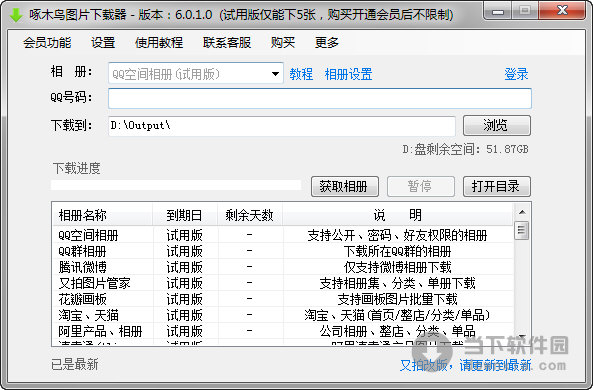Select the QQ群相册 row
Screen dimensions: 593x390
pos(283,251)
